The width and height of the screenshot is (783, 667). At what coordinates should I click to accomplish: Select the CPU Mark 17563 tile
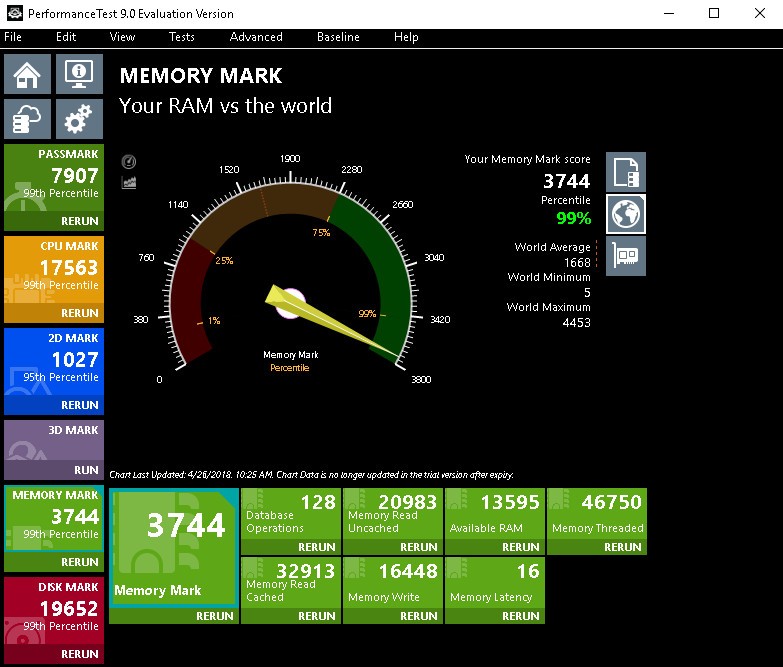click(54, 270)
